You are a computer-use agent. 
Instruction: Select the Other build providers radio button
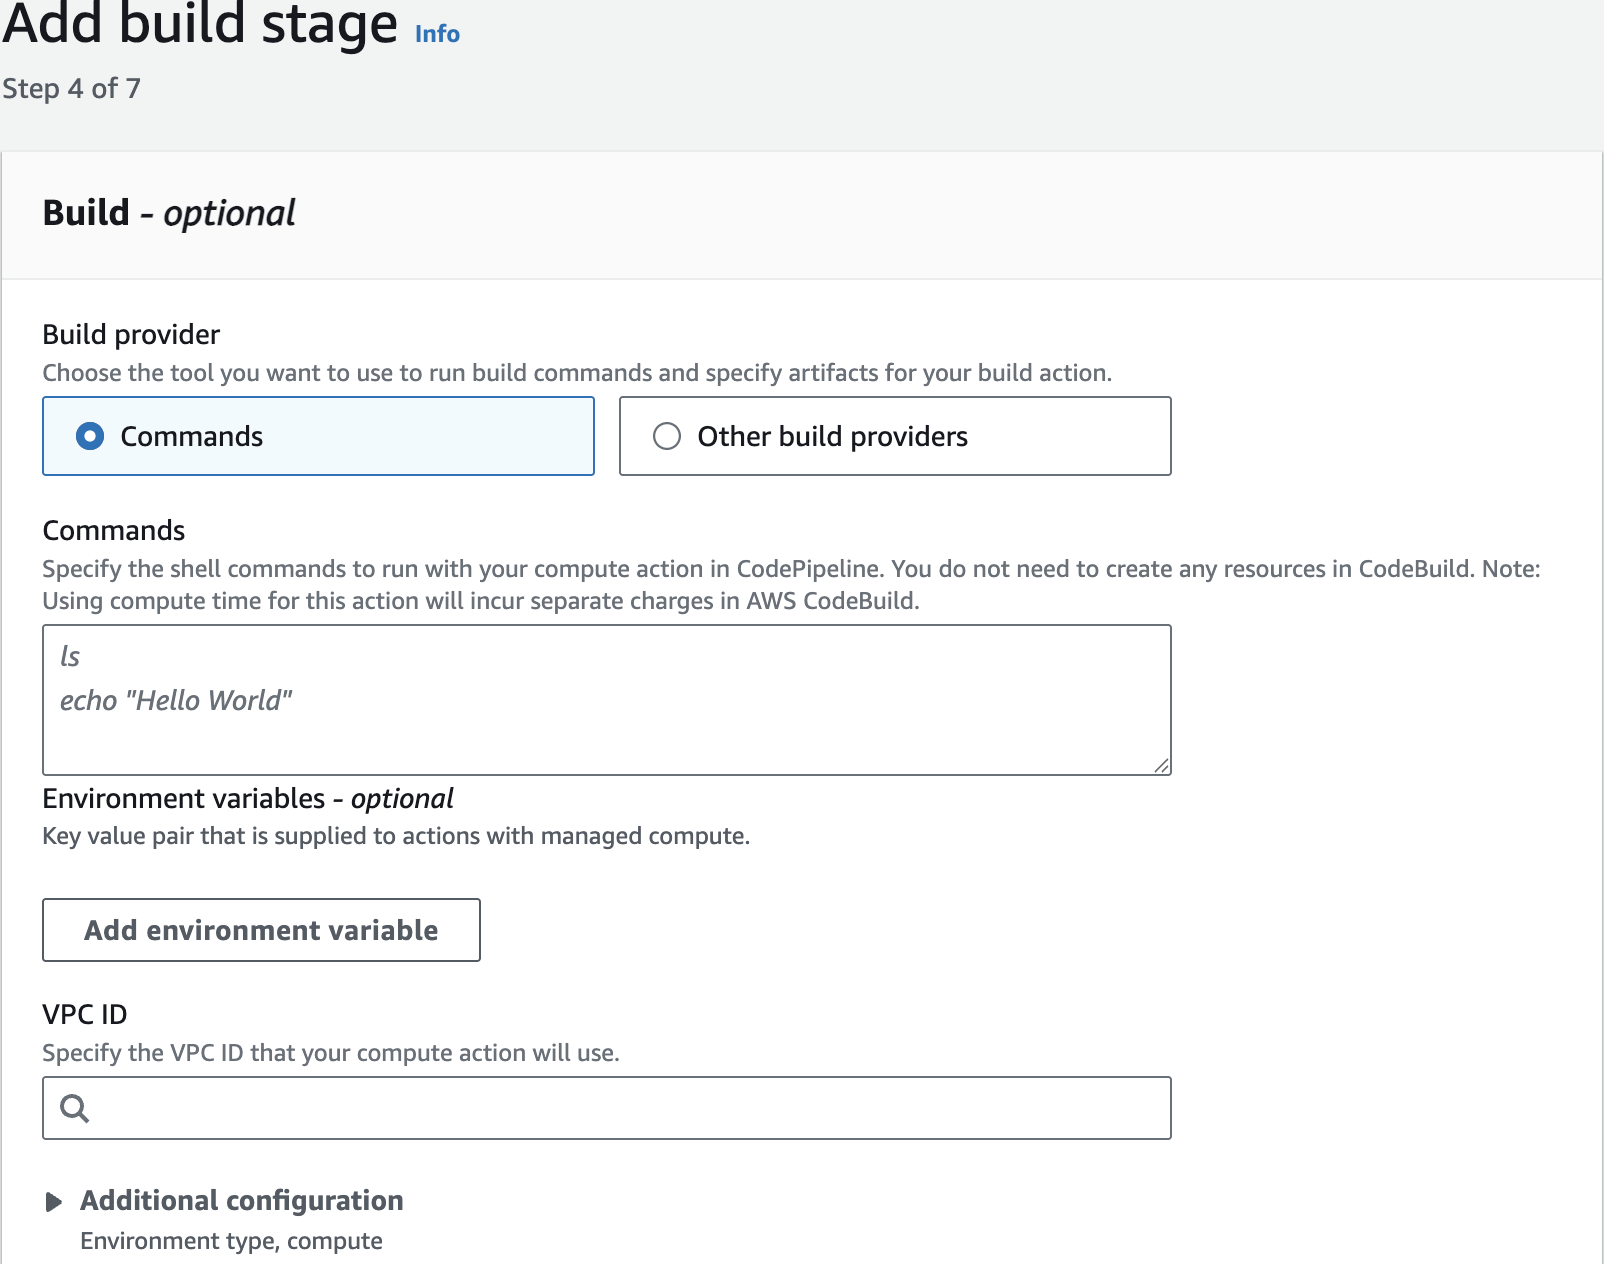[667, 436]
